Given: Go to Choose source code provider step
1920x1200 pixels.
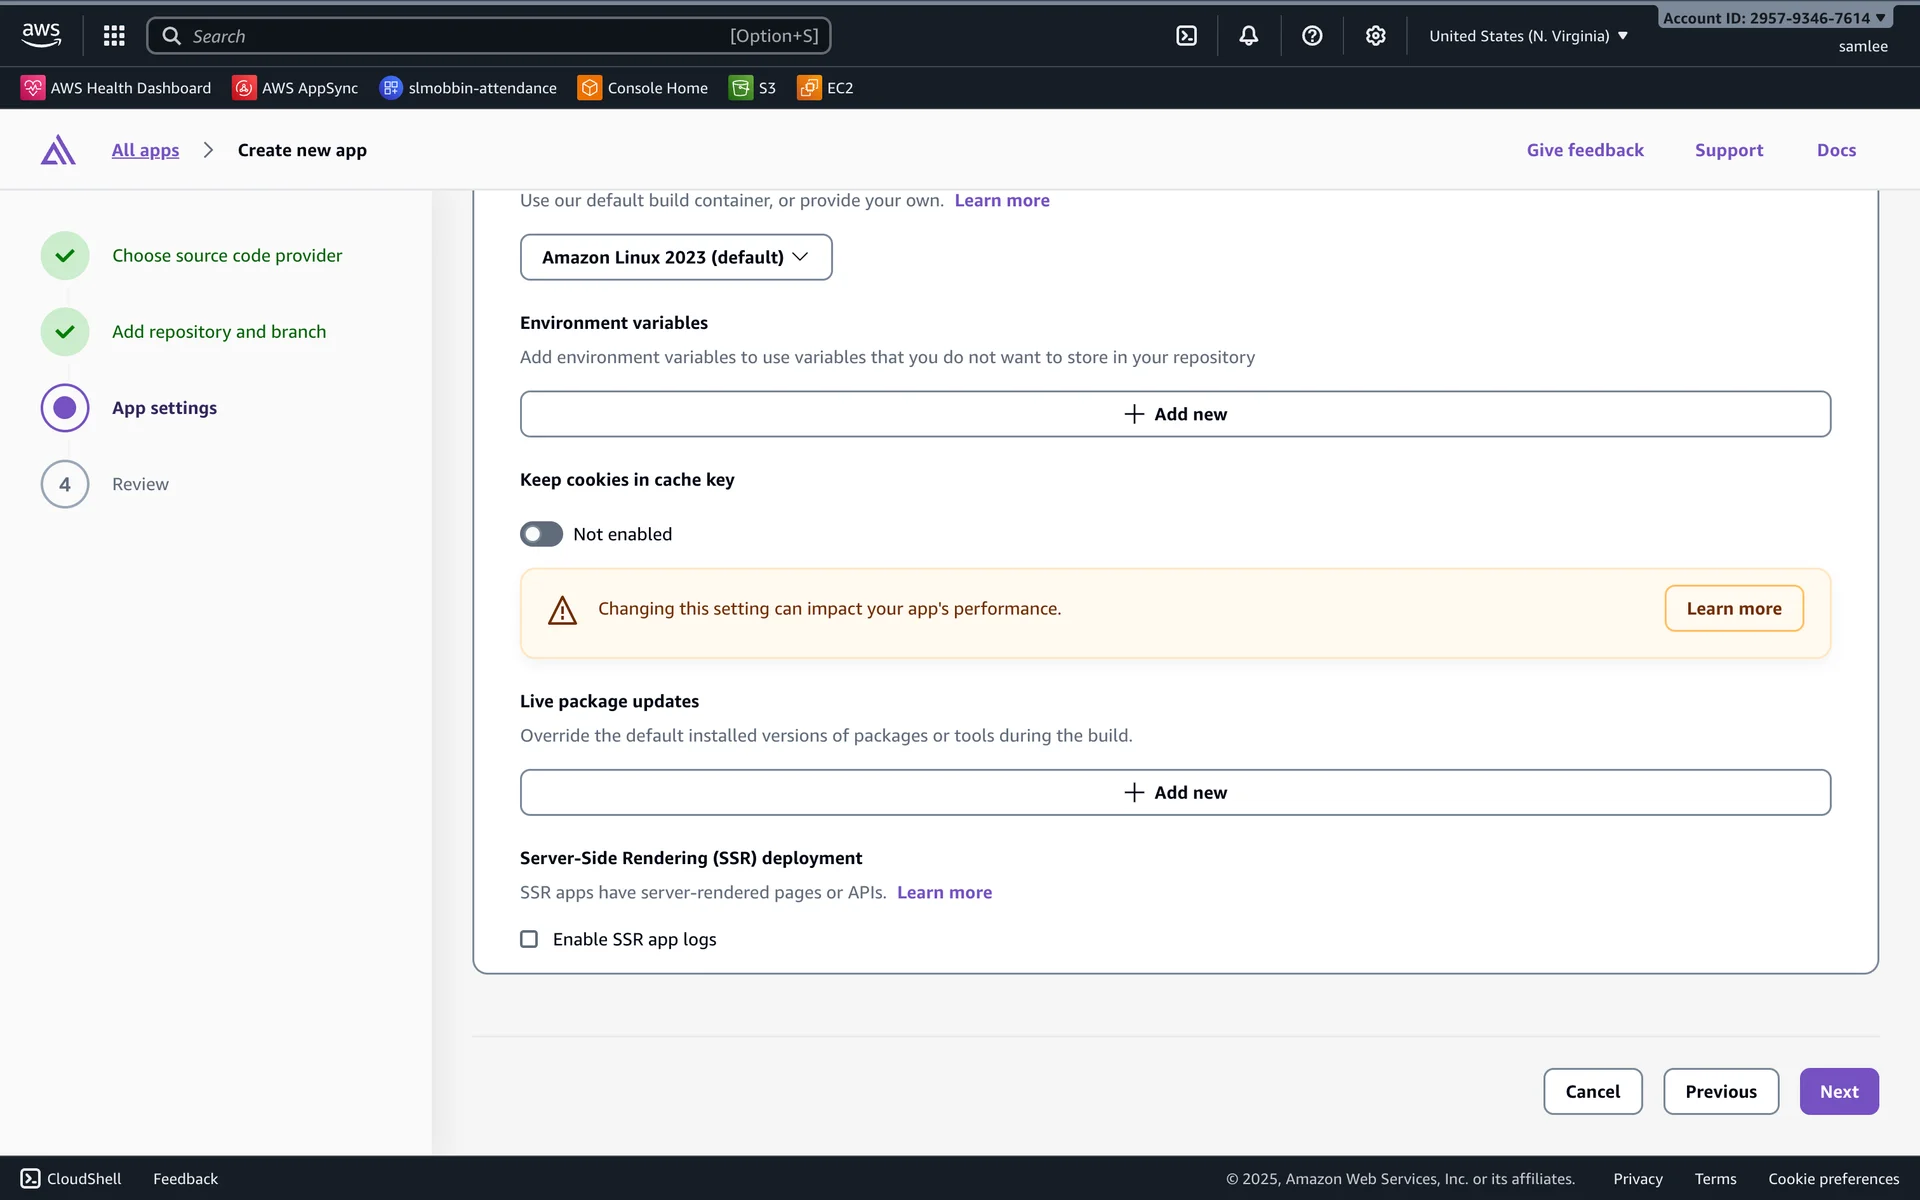Looking at the screenshot, I should (227, 256).
